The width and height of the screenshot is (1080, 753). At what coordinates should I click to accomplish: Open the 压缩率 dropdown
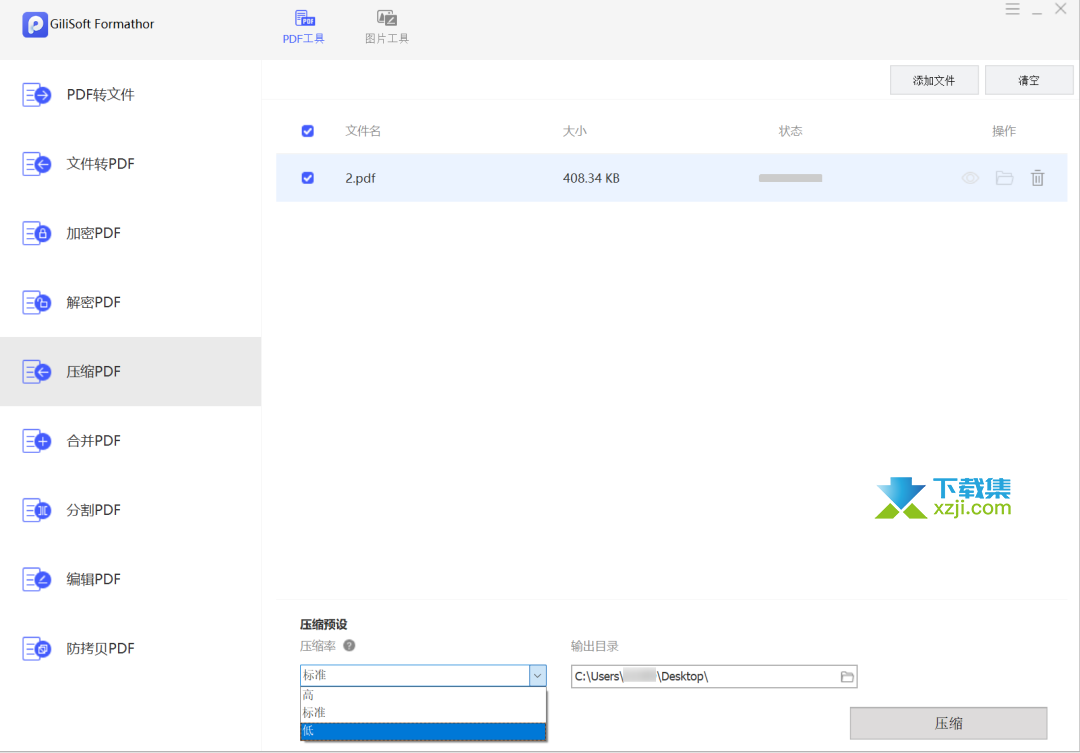coord(538,675)
